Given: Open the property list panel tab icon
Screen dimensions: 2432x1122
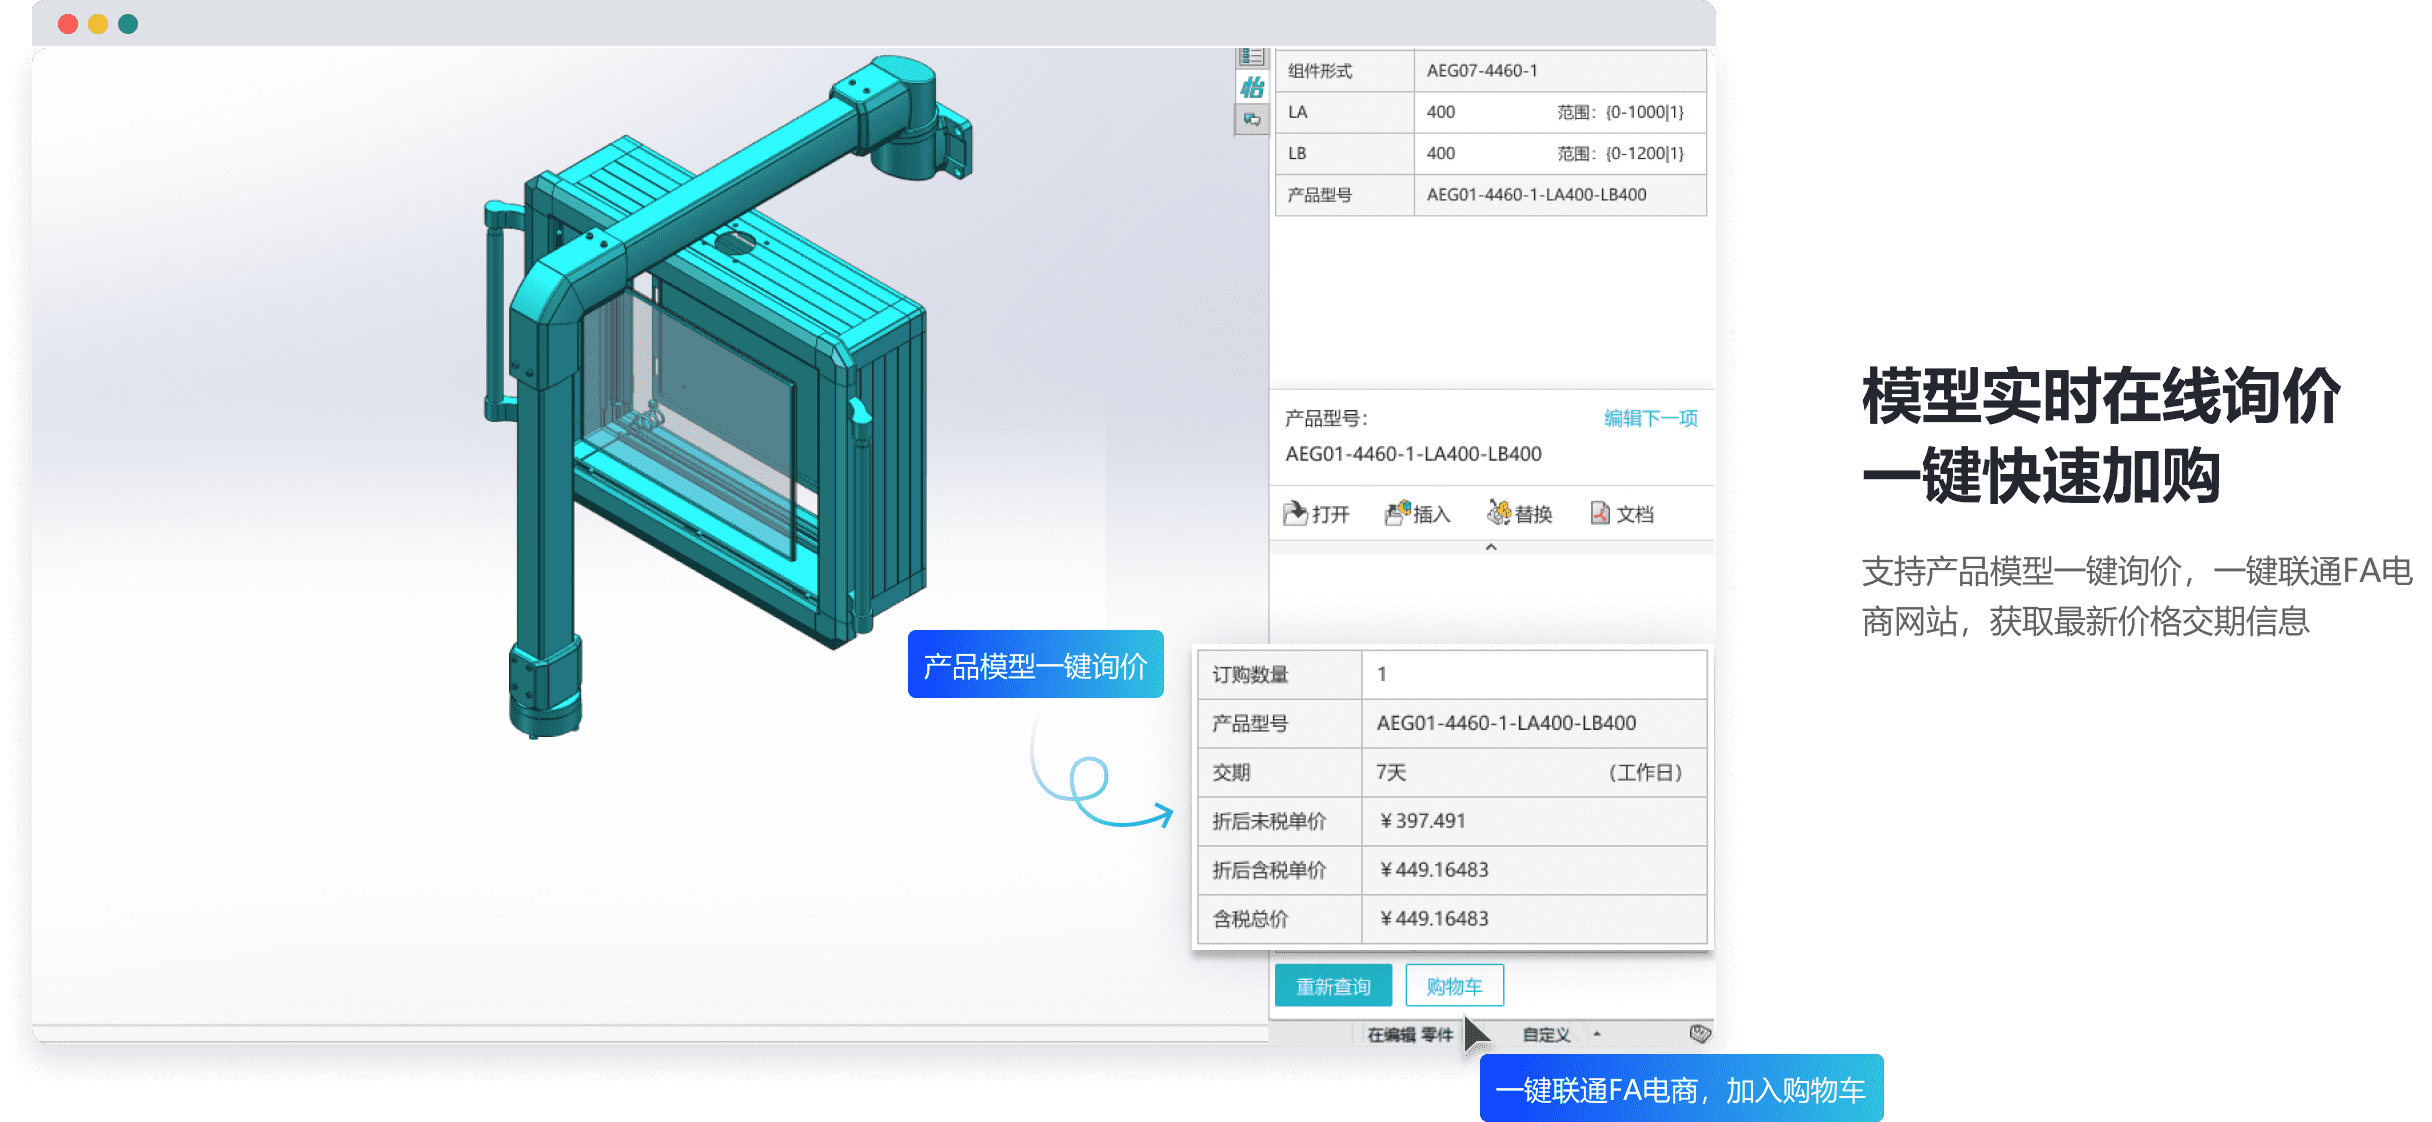Looking at the screenshot, I should 1251,56.
